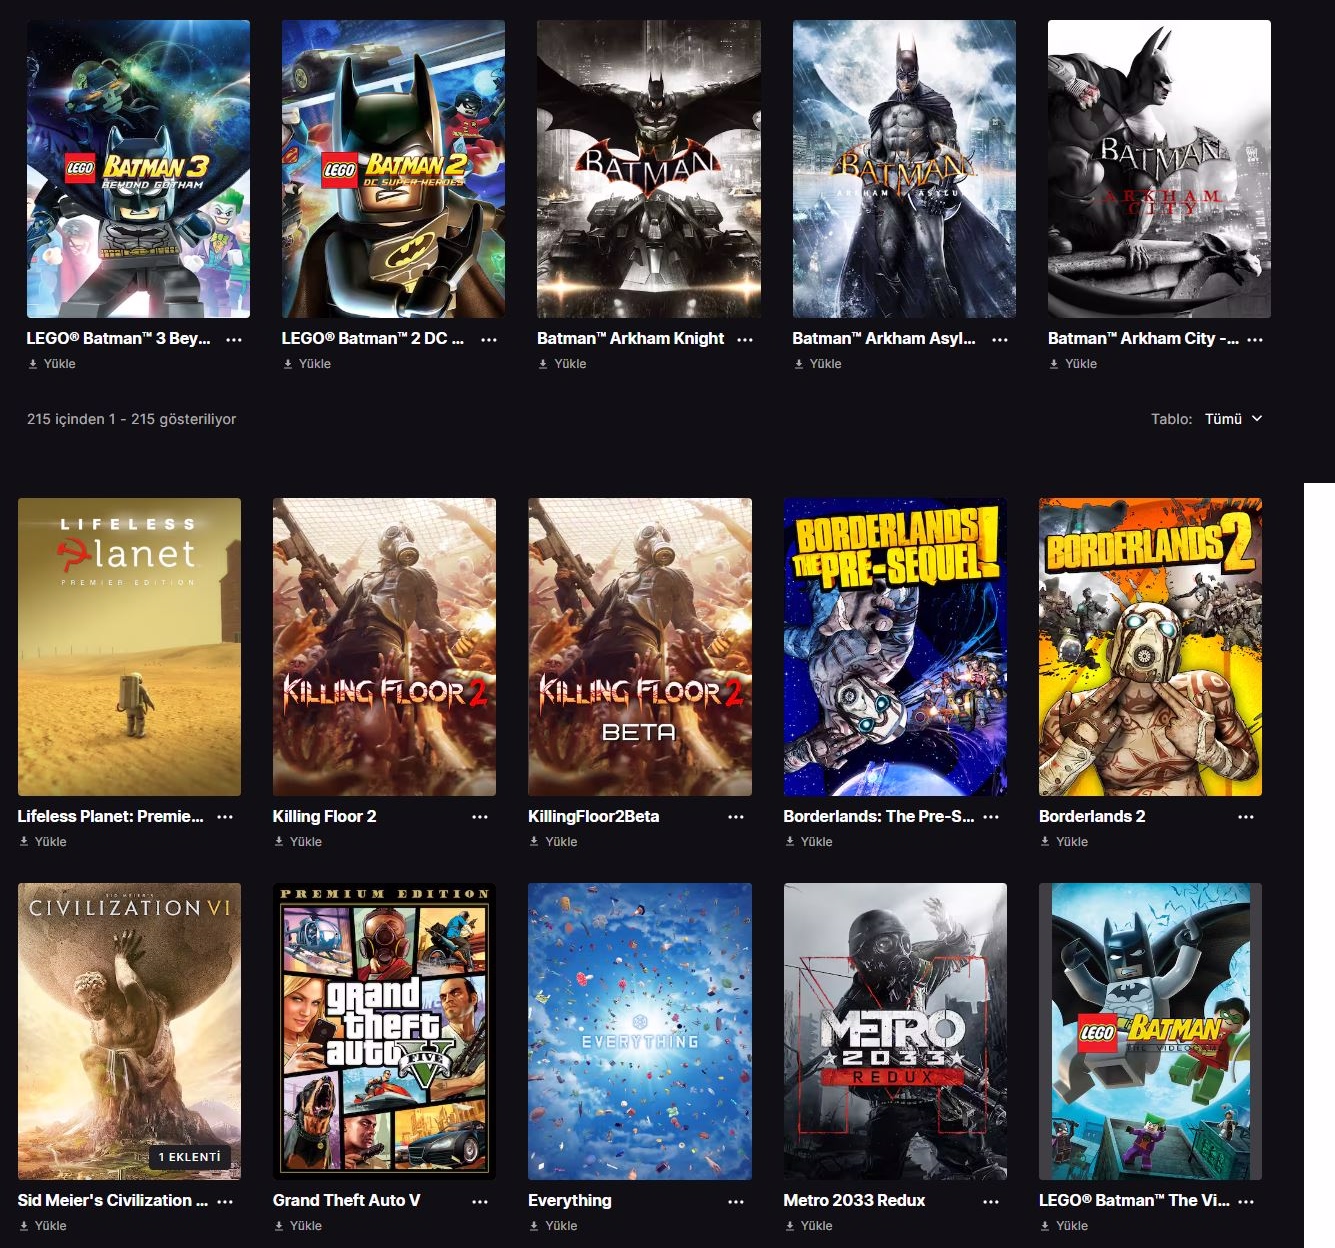Click Yükle under Killing Floor 2

(298, 842)
